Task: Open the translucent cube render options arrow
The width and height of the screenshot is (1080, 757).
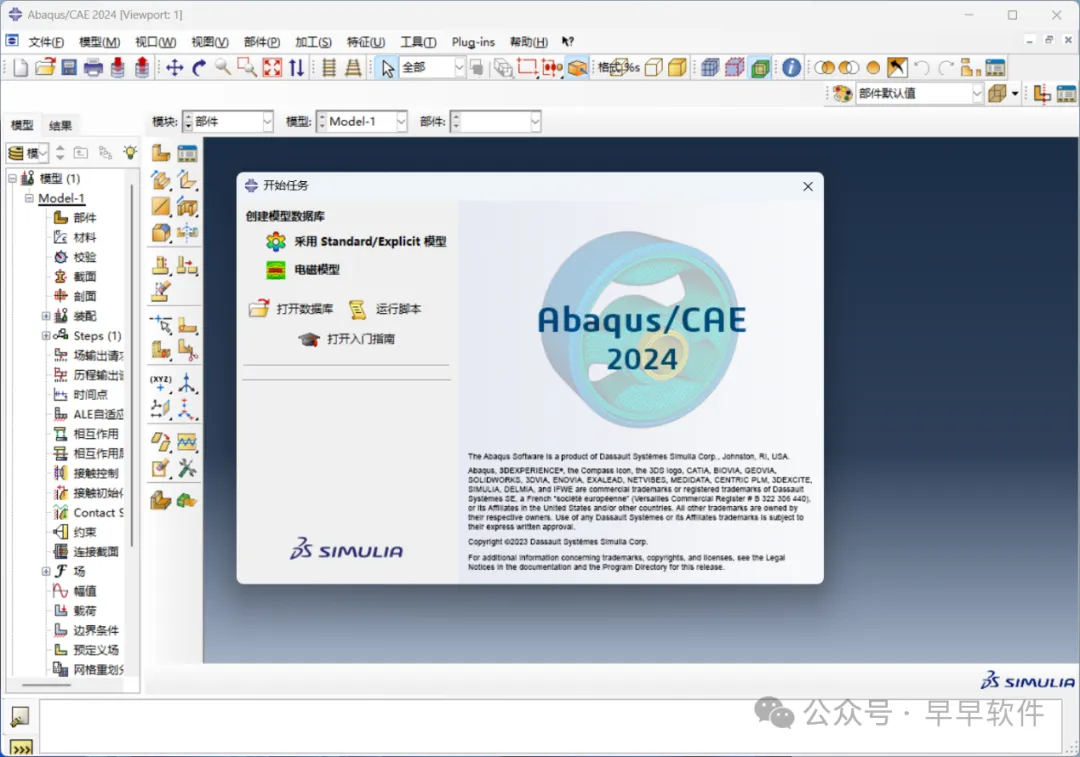Action: tap(1015, 93)
